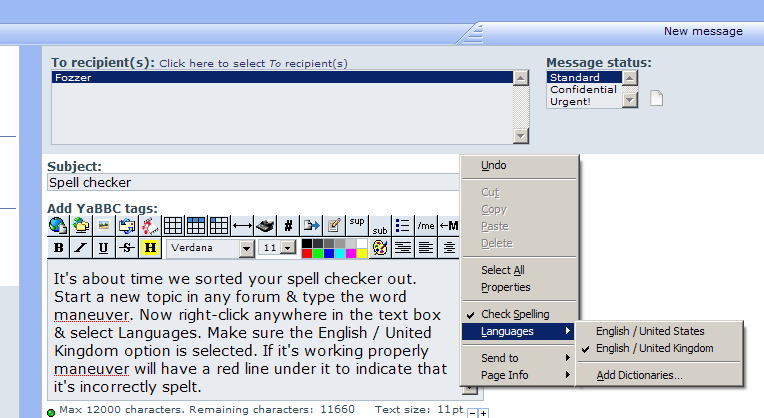This screenshot has height=418, width=764.
Task: Click the center alignment icon
Action: point(449,247)
